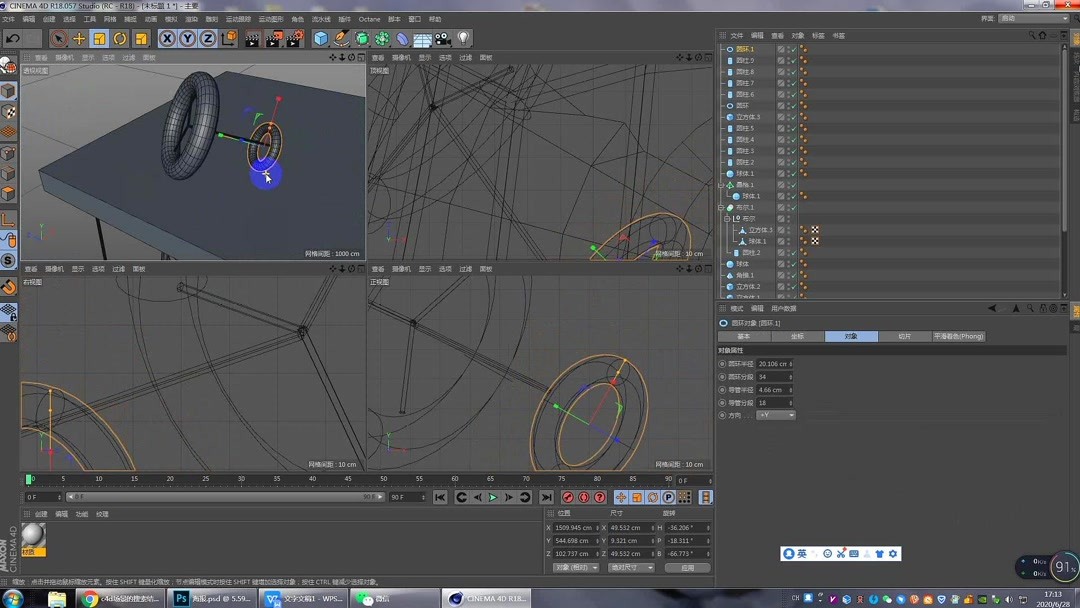Toggle Z-axis lock button
Image resolution: width=1080 pixels, height=608 pixels.
(207, 39)
